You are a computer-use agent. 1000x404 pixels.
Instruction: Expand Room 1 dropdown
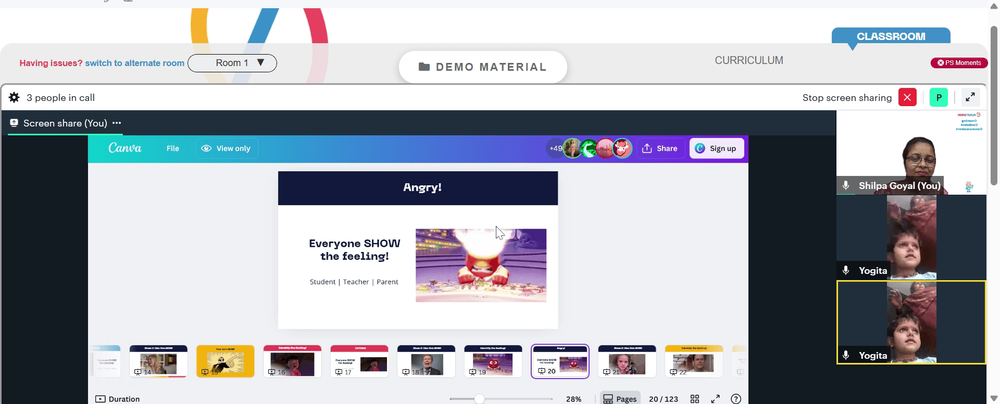tap(232, 63)
